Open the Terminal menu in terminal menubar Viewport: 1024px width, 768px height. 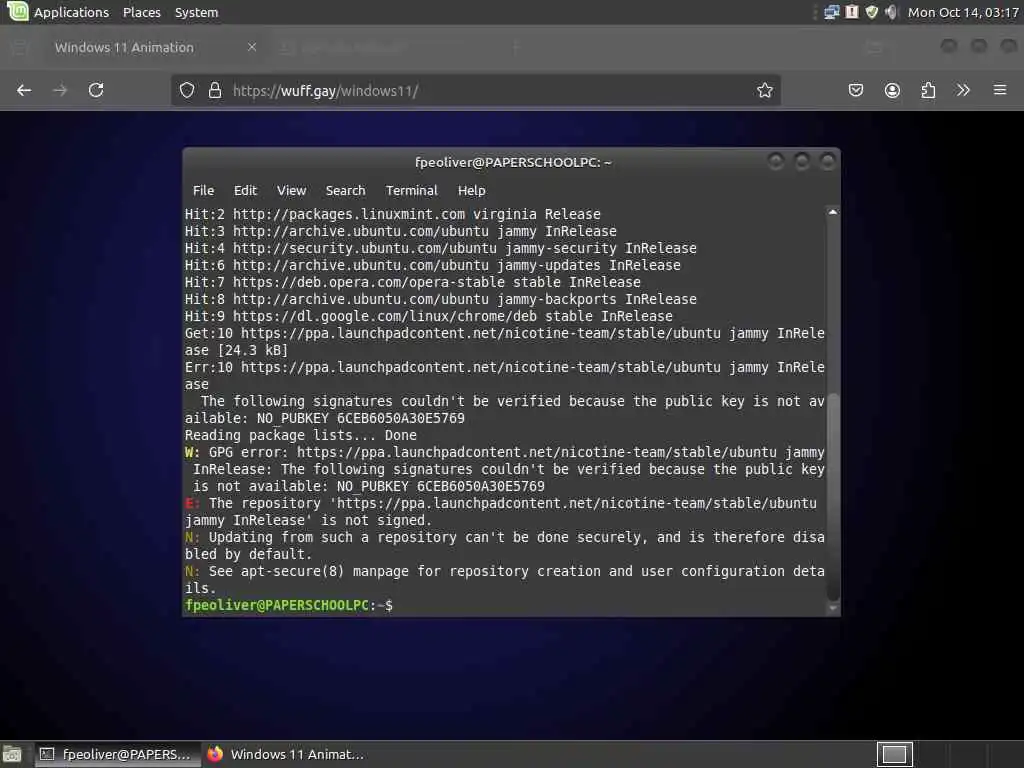[411, 191]
